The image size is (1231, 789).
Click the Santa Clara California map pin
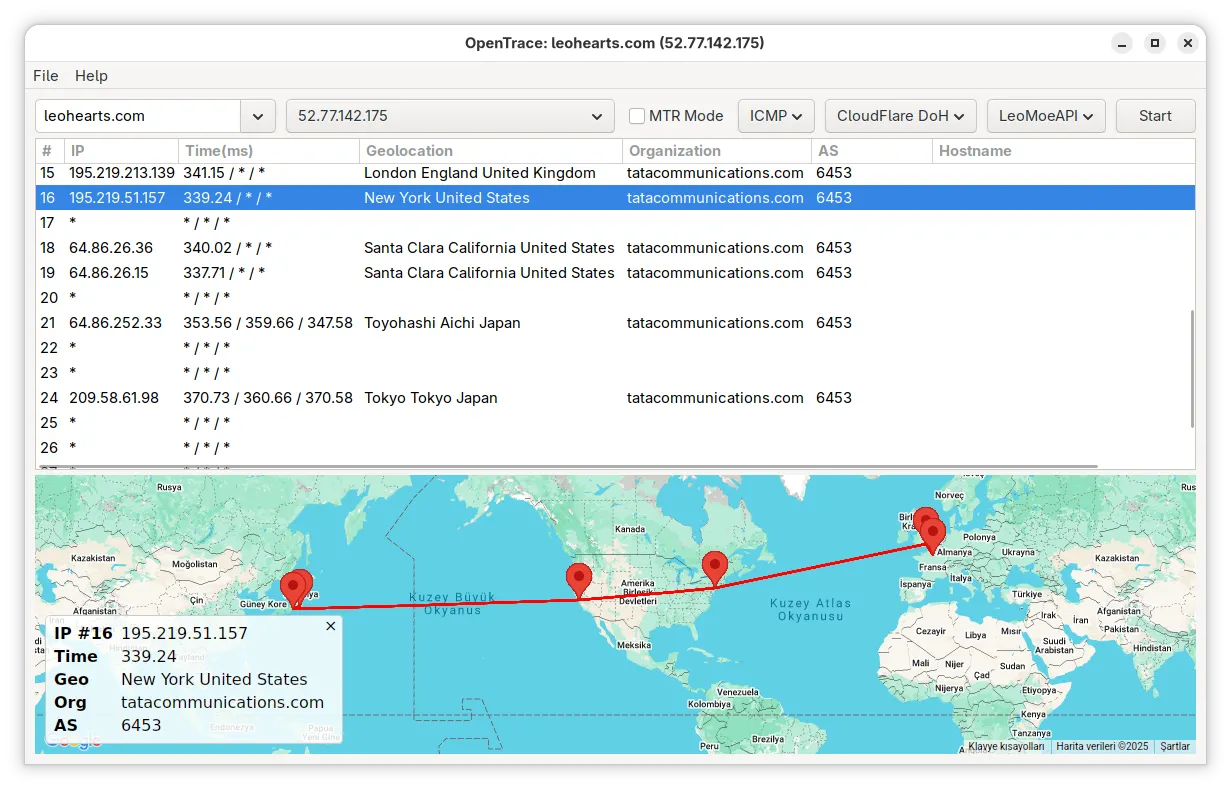578,581
